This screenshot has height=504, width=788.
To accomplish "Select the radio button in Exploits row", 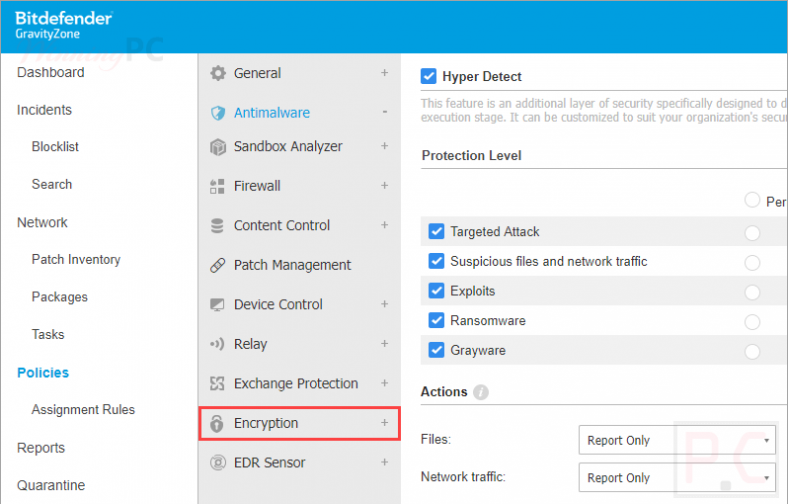I will point(752,292).
